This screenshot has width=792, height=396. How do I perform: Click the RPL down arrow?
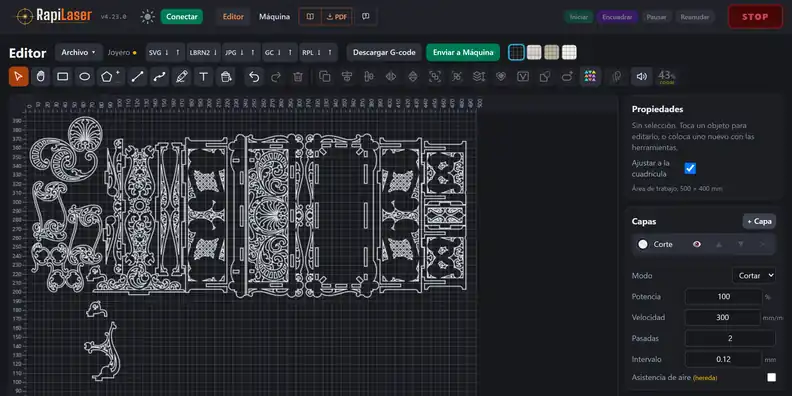(319, 53)
